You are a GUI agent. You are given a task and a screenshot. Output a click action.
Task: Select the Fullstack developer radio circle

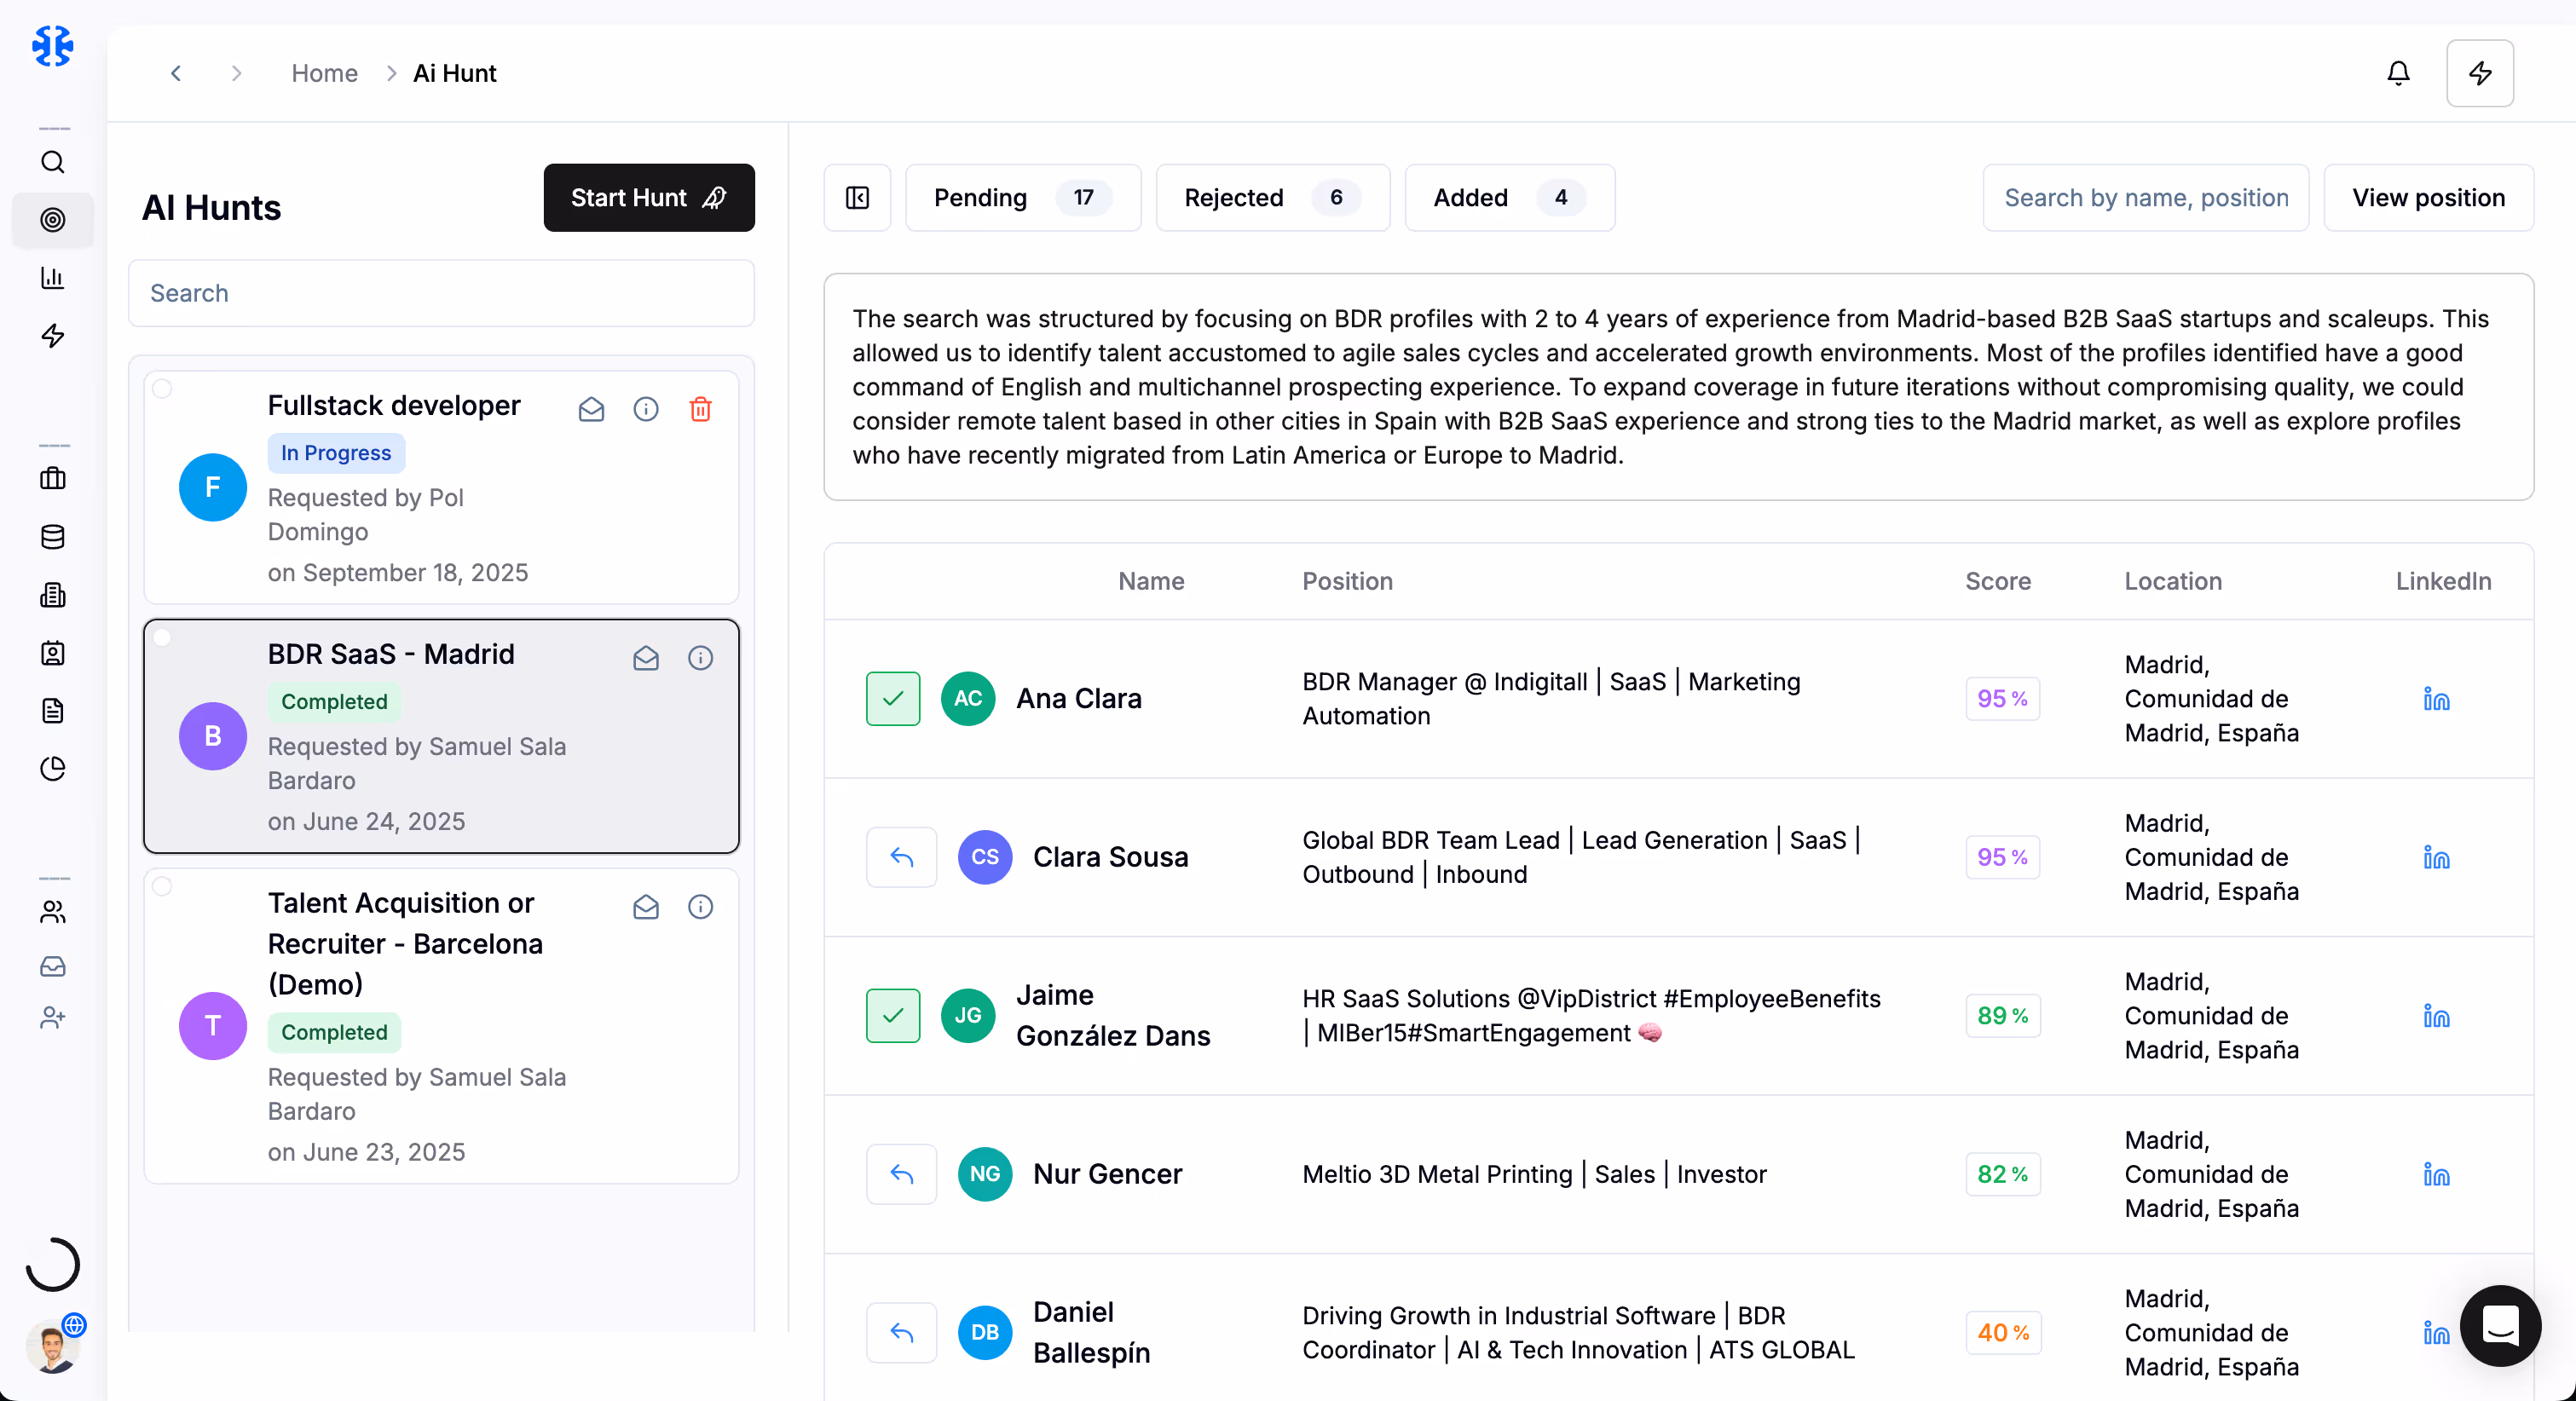[x=162, y=389]
